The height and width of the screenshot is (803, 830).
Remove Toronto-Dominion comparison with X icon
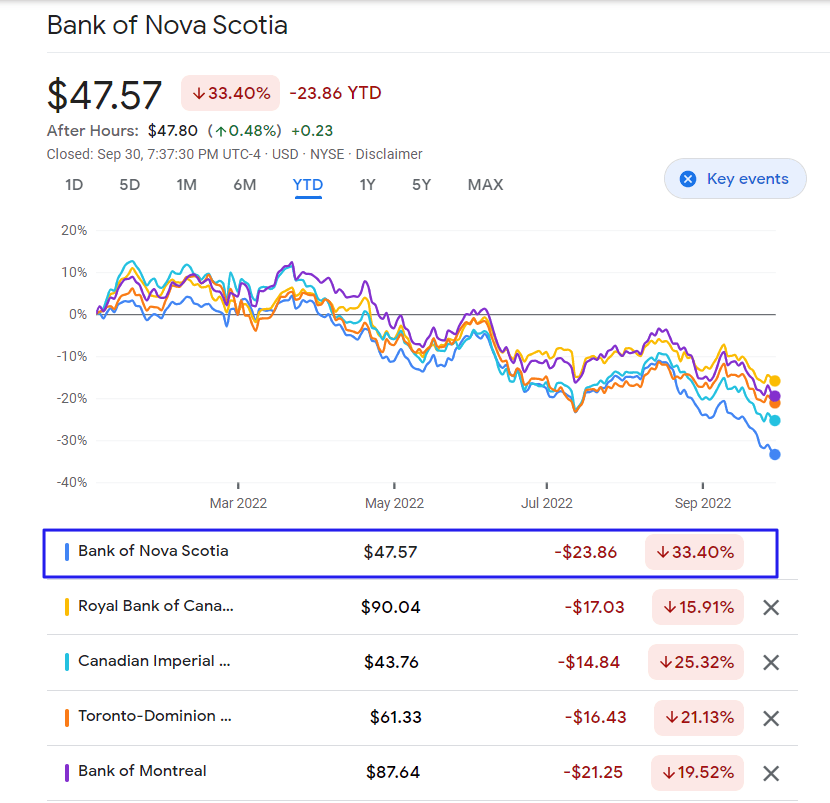point(771,718)
